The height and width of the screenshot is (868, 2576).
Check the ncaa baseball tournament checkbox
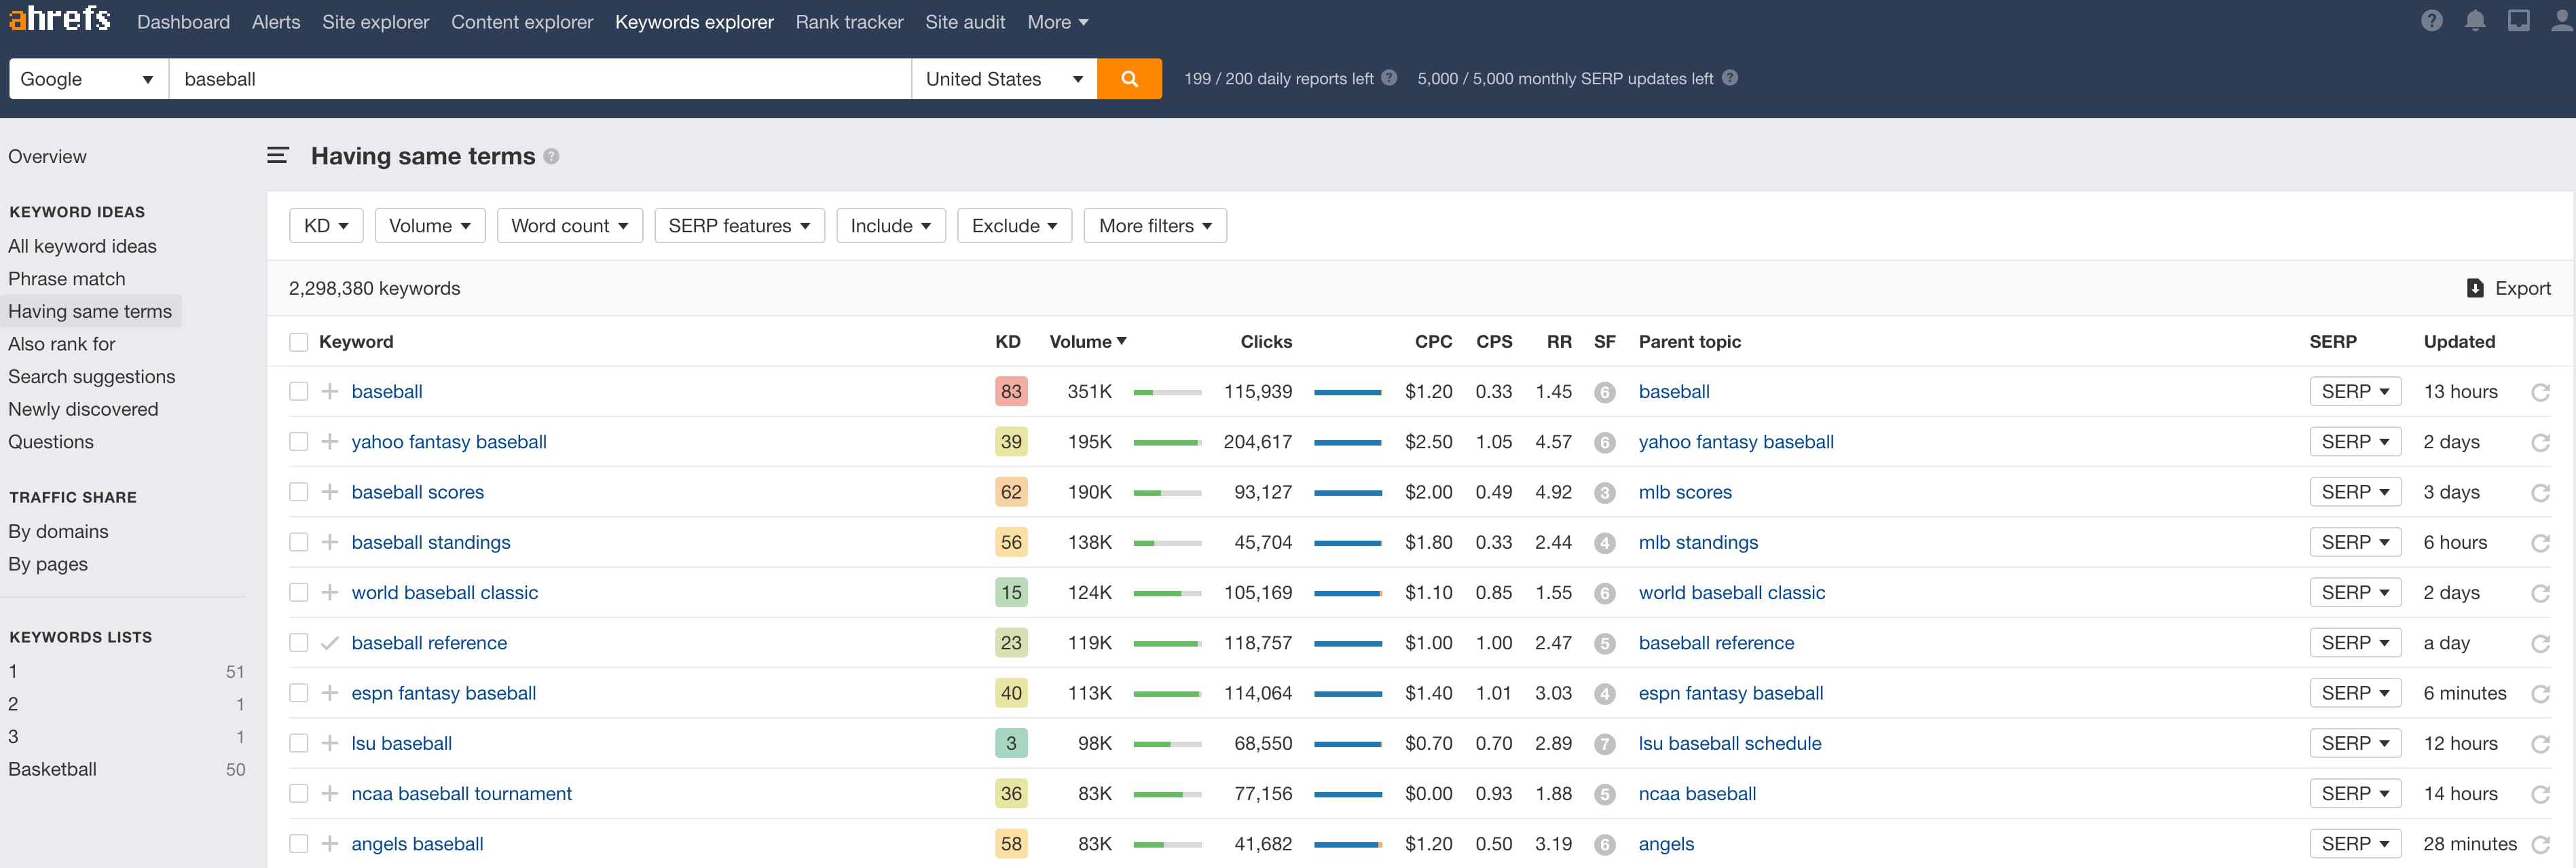click(x=298, y=794)
